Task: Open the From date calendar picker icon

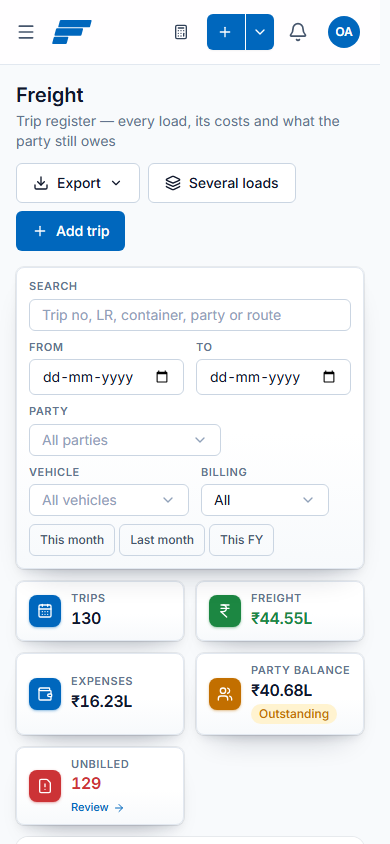Action: click(162, 377)
